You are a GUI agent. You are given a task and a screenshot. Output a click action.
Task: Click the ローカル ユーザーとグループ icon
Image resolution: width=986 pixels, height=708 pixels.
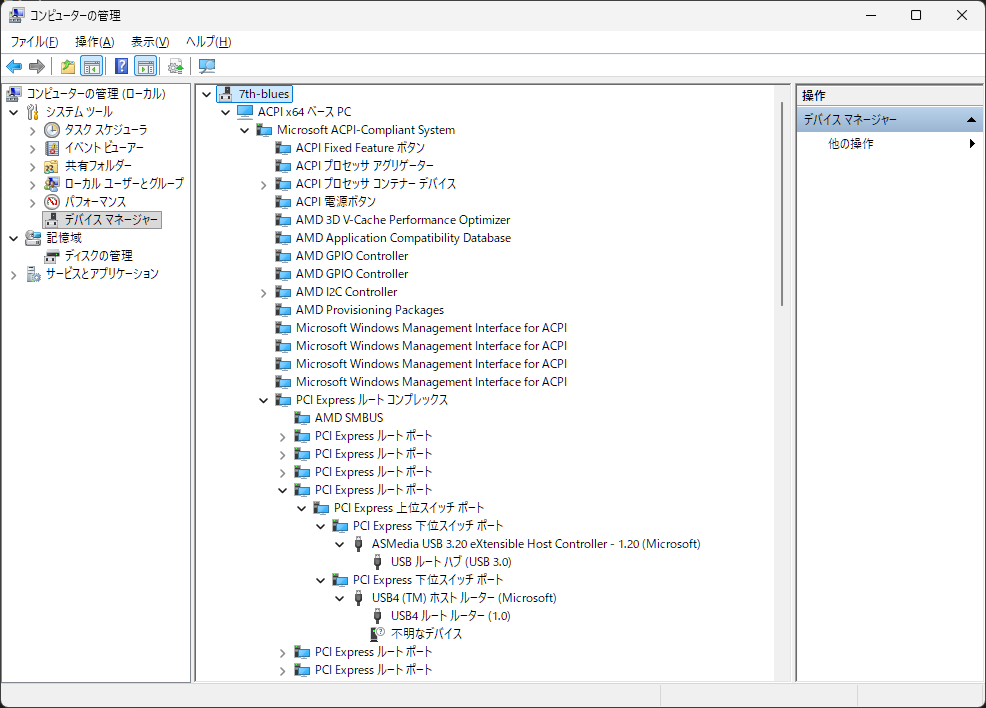click(52, 184)
